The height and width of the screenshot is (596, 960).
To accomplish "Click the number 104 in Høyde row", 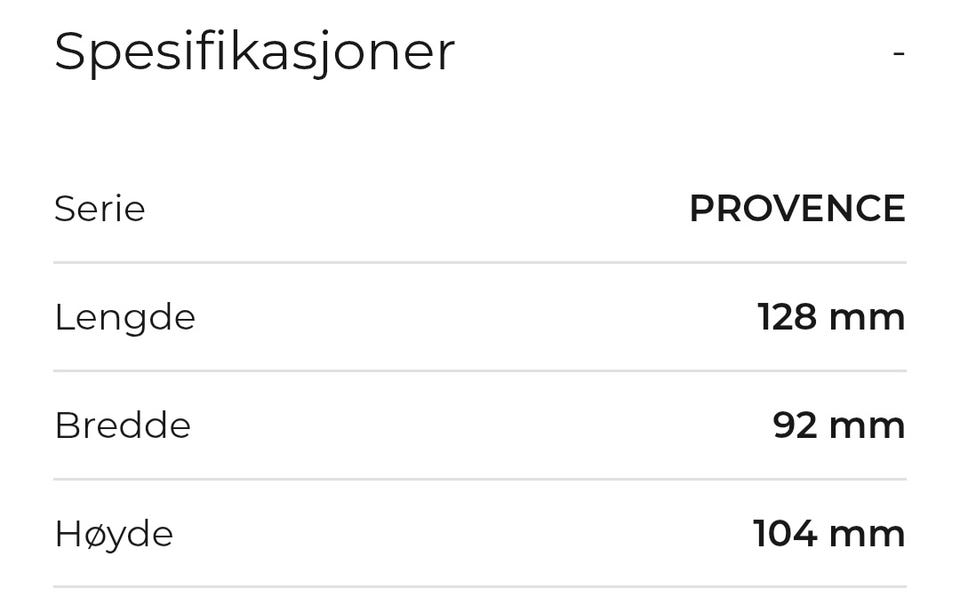I will 784,534.
